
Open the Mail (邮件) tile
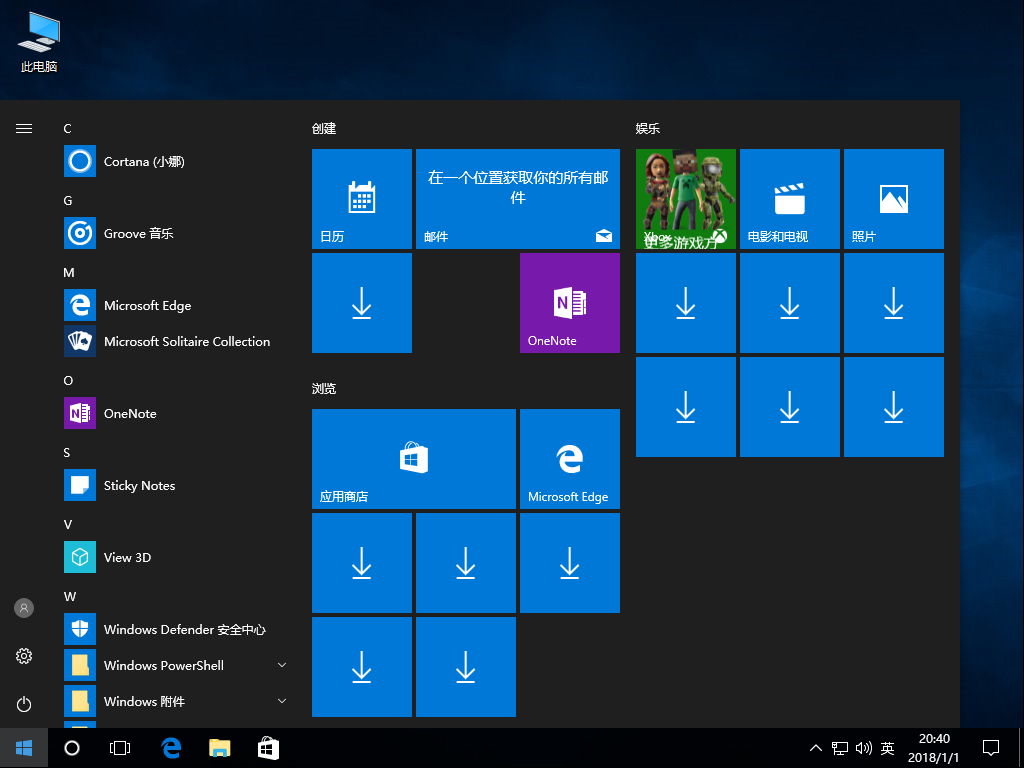[x=518, y=199]
